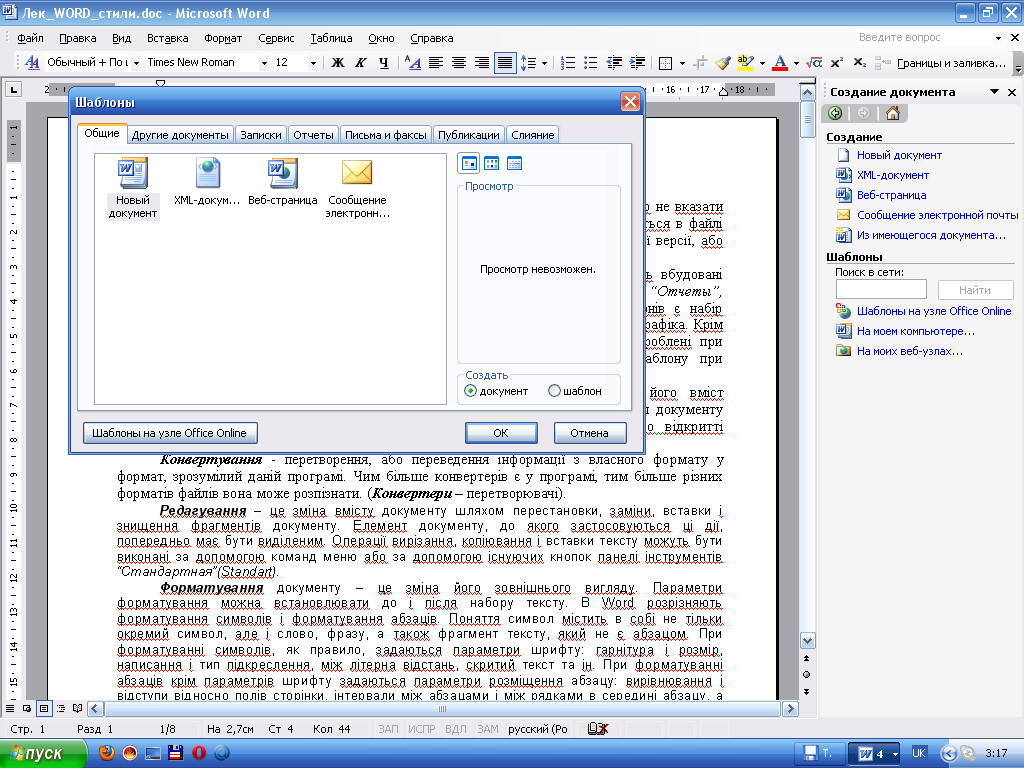
Task: Toggle ЗАП macro recording in status bar
Action: click(x=388, y=729)
